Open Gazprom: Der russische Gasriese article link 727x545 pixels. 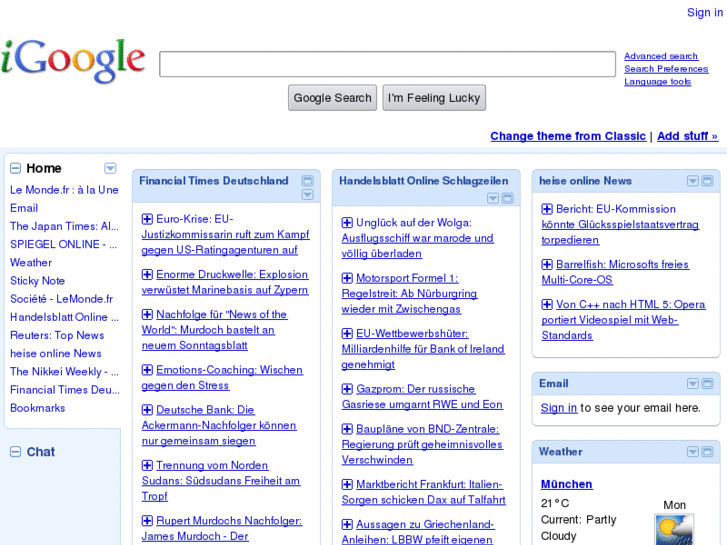[422, 397]
